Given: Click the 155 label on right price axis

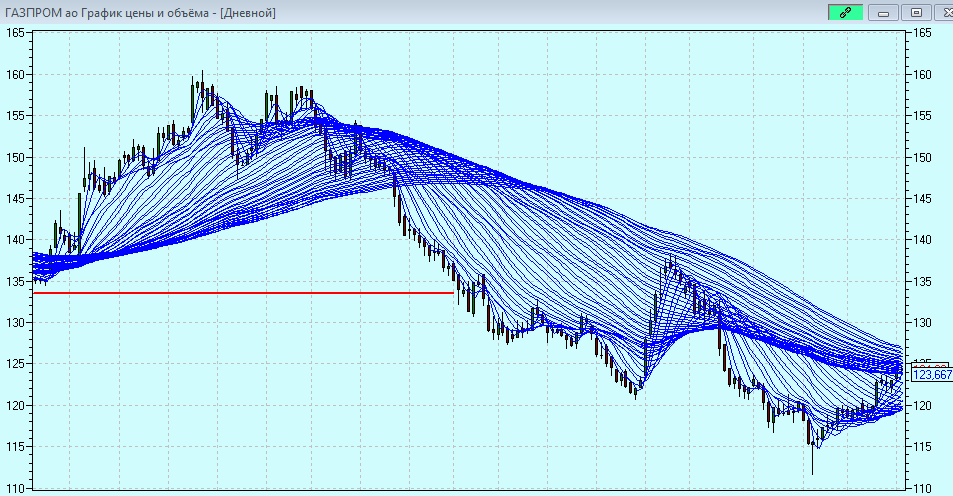Looking at the screenshot, I should (922, 116).
